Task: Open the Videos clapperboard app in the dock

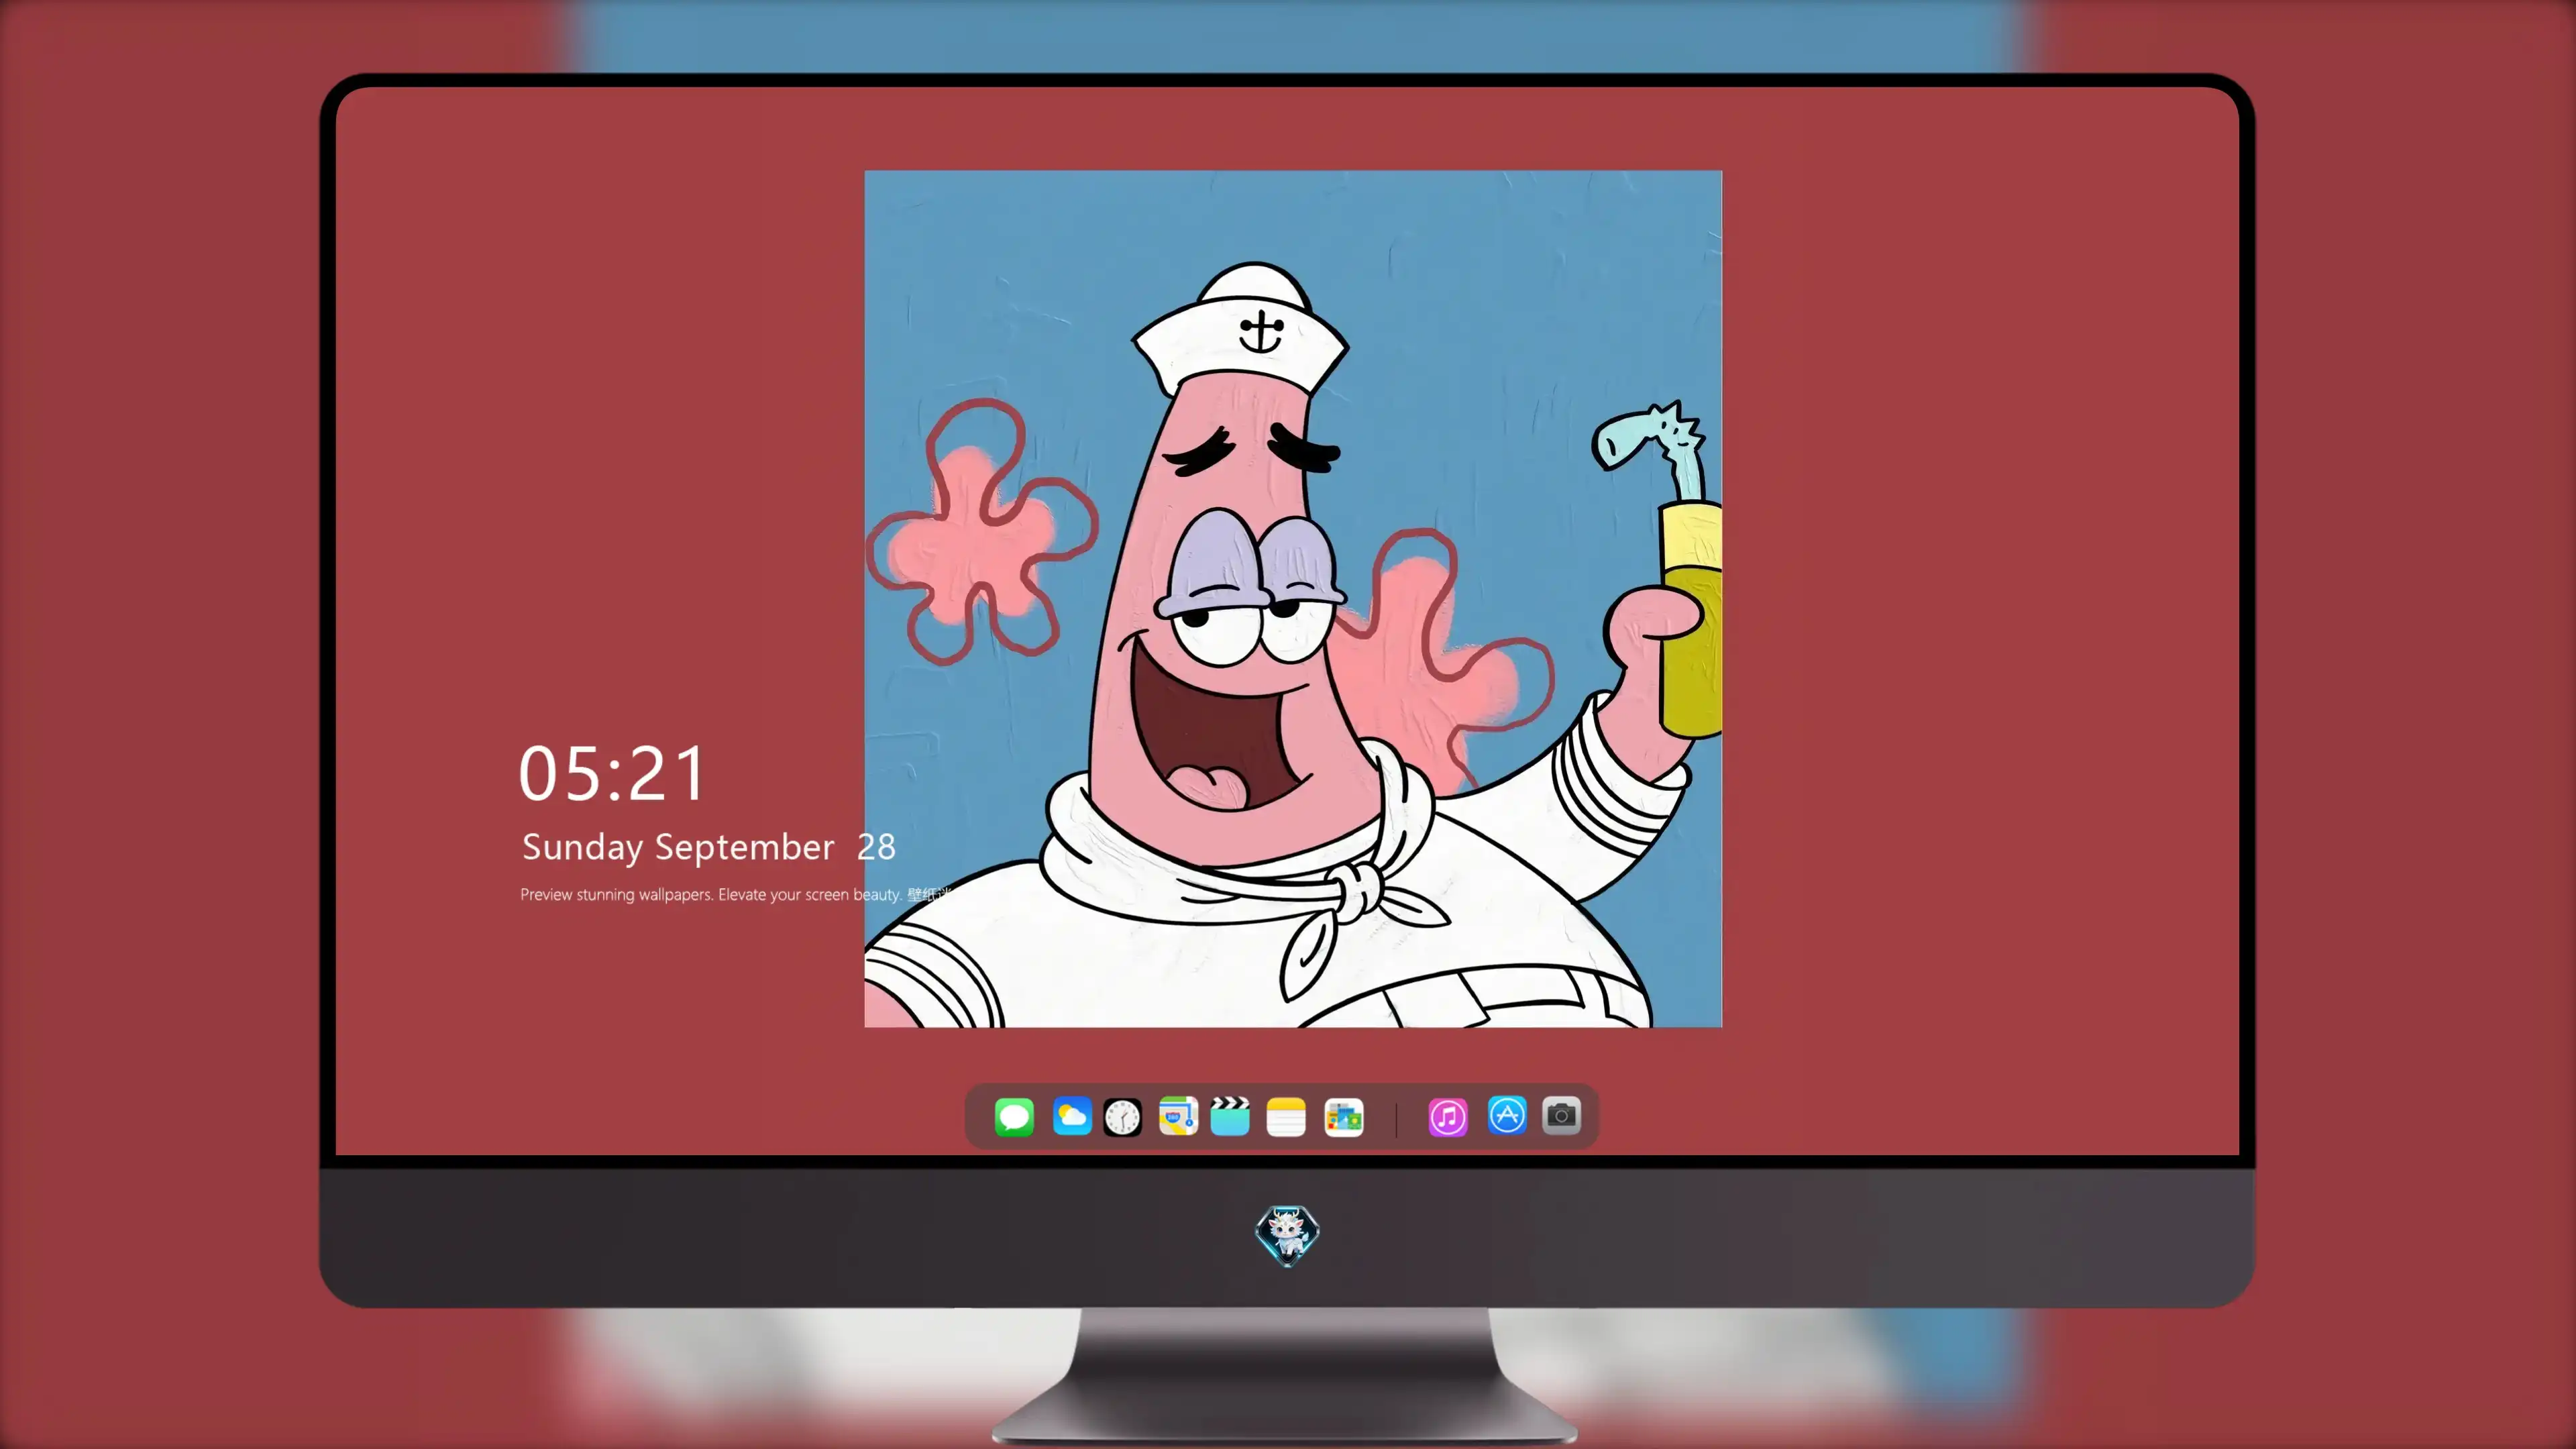Action: point(1230,1116)
